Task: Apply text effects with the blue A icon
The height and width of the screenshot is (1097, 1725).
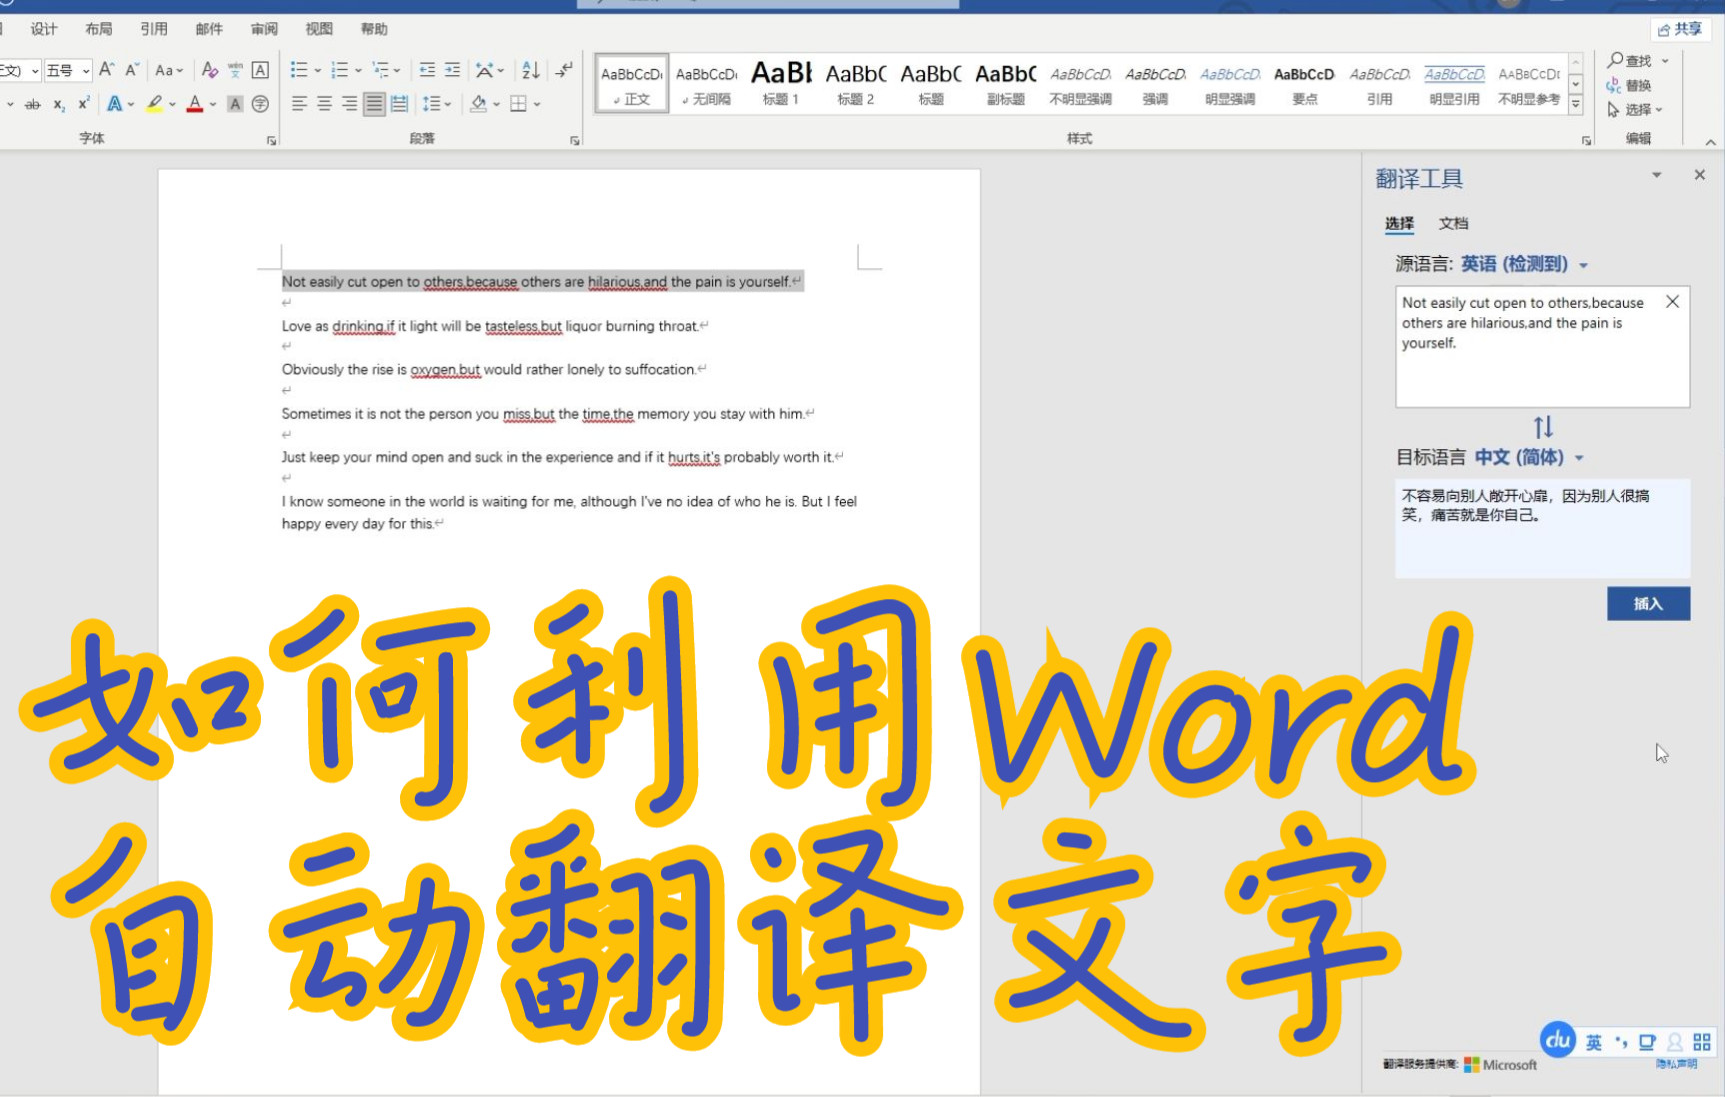Action: pyautogui.click(x=115, y=103)
